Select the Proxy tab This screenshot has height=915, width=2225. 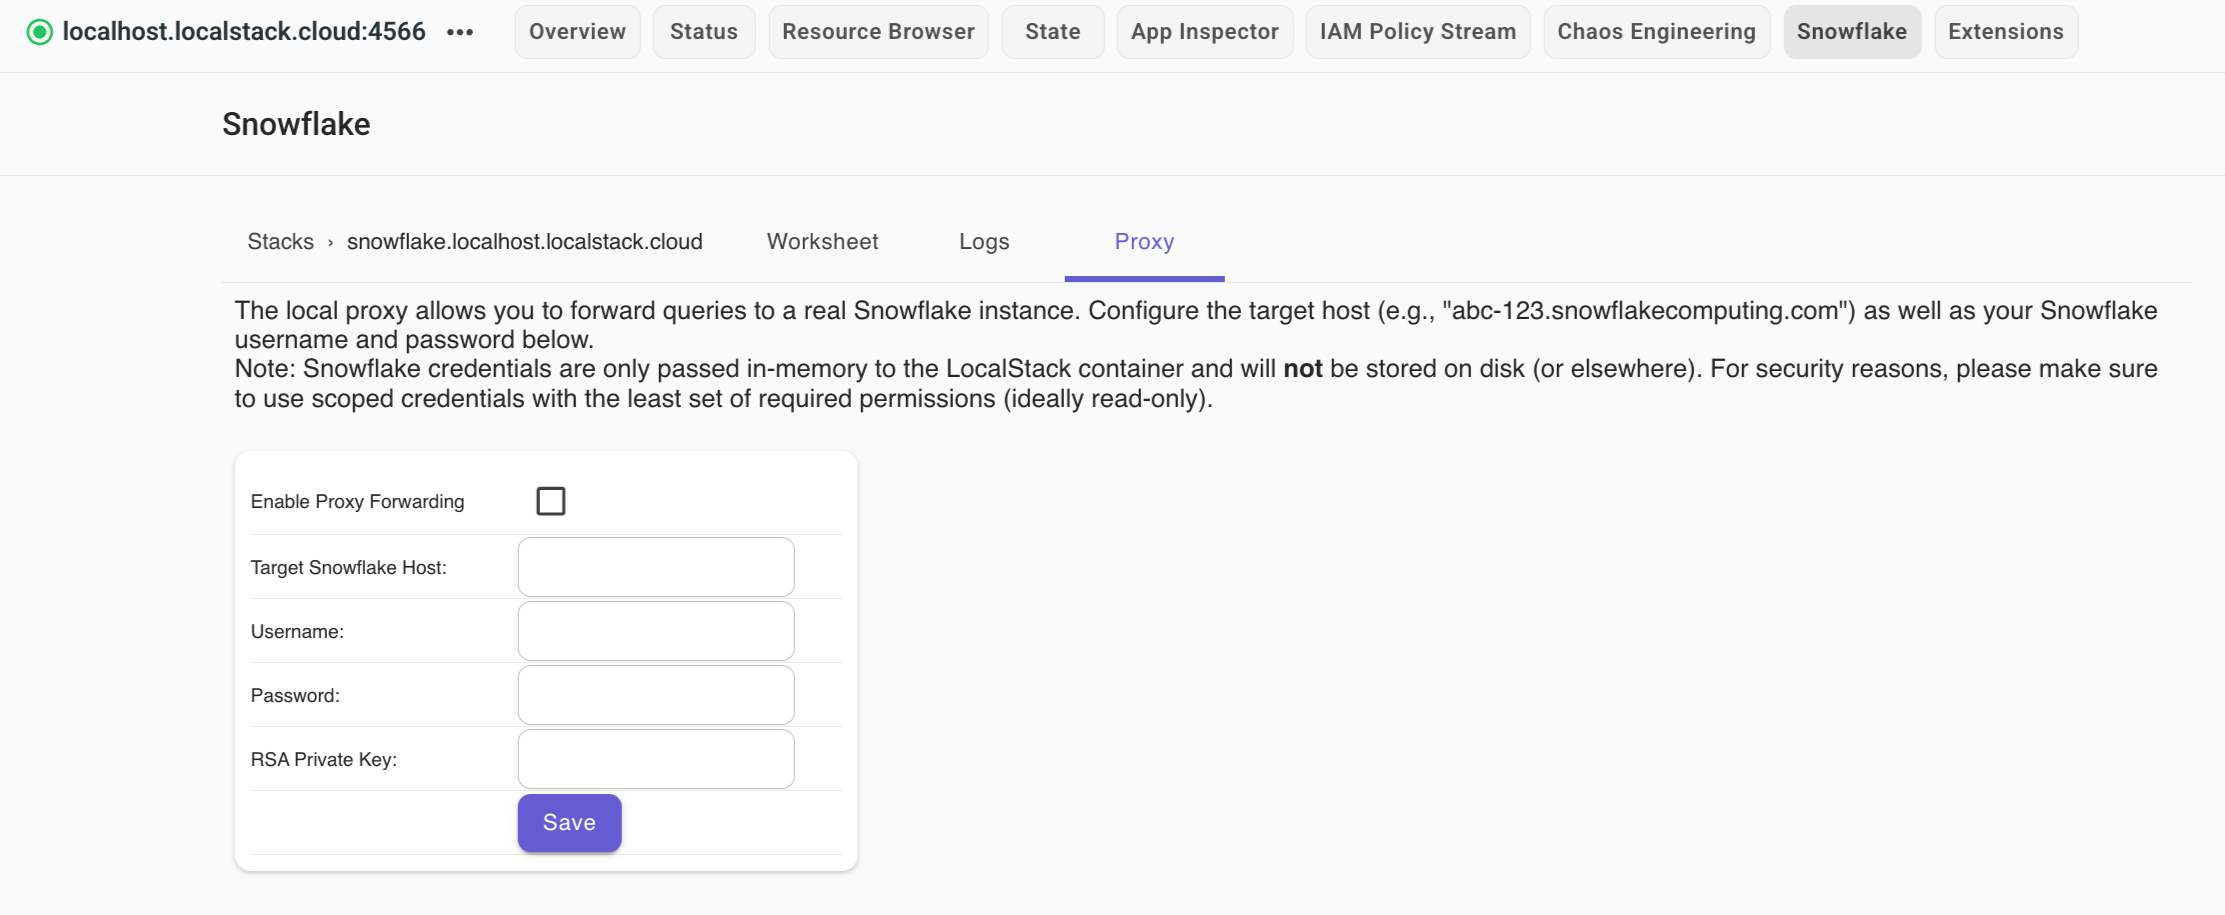point(1143,241)
